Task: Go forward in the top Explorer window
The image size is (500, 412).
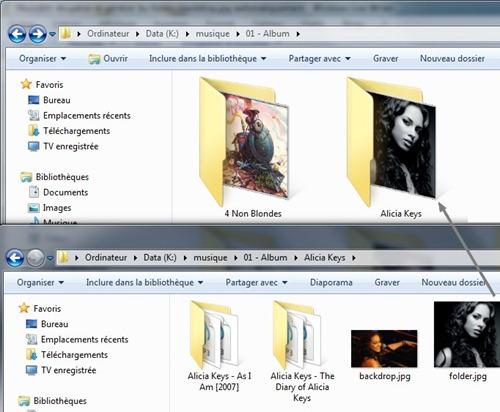Action: [x=37, y=34]
